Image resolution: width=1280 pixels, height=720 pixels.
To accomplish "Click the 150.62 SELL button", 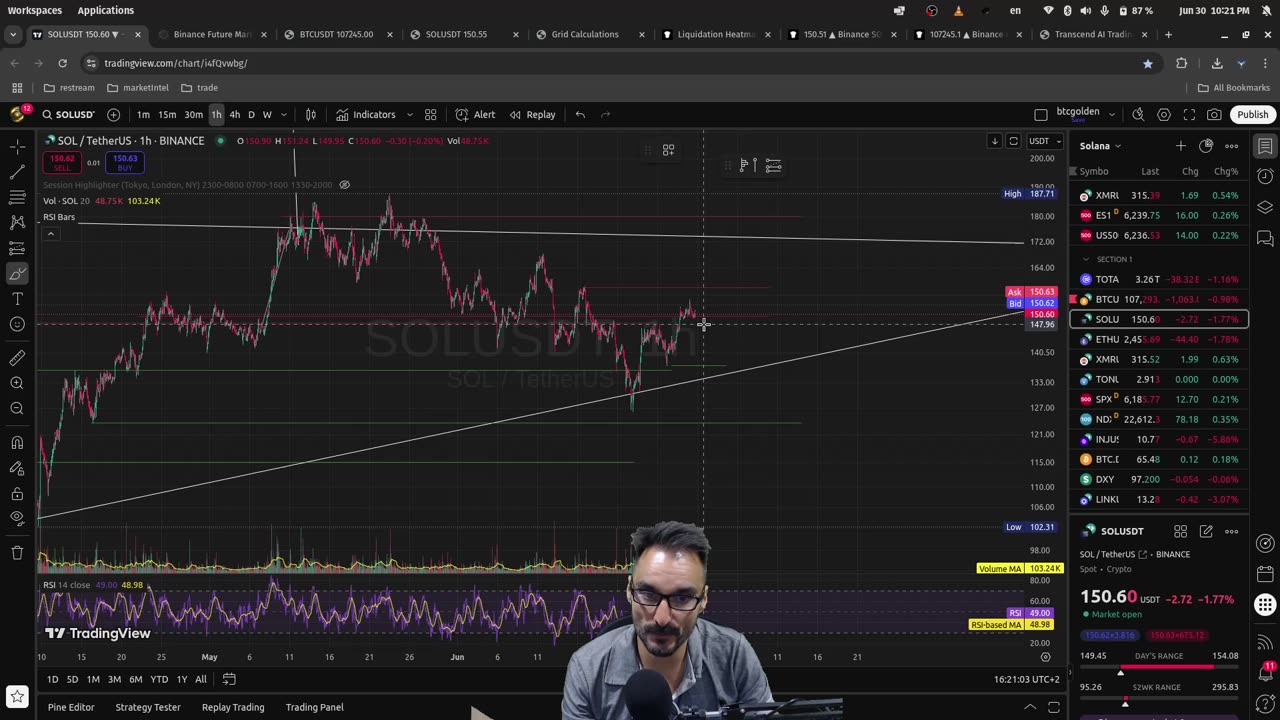I will (62, 162).
